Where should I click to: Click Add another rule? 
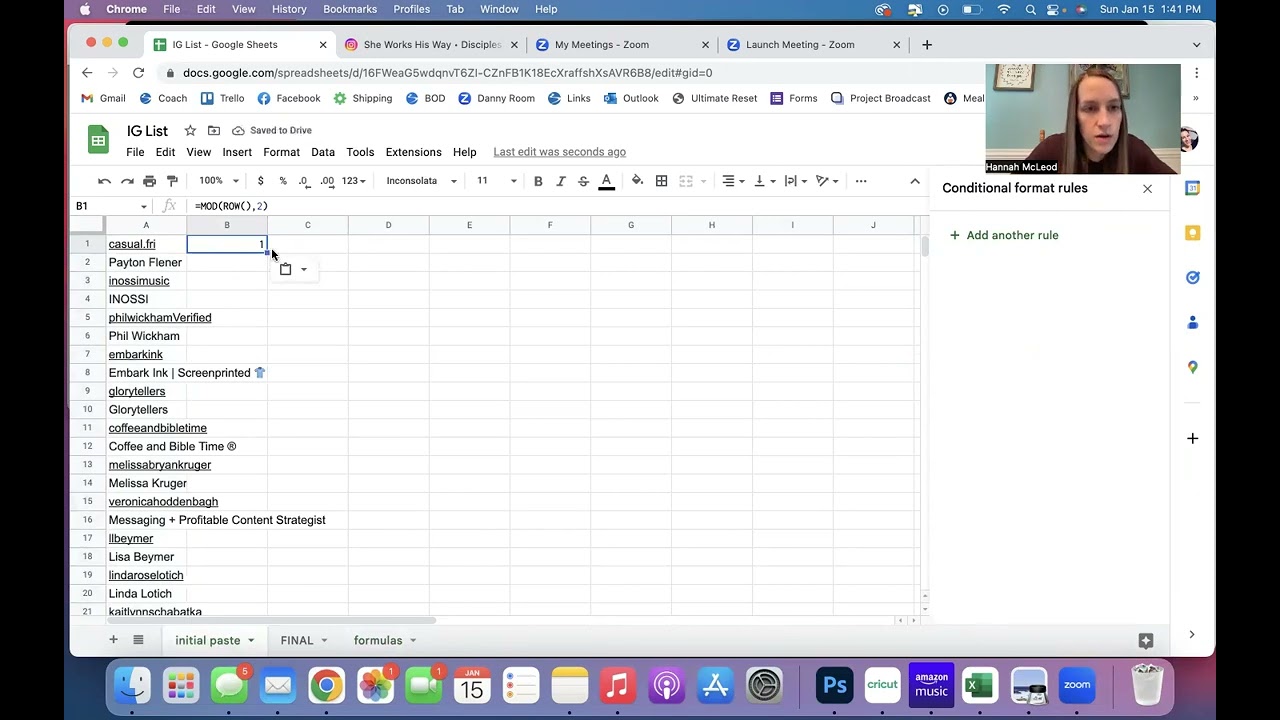point(1004,235)
